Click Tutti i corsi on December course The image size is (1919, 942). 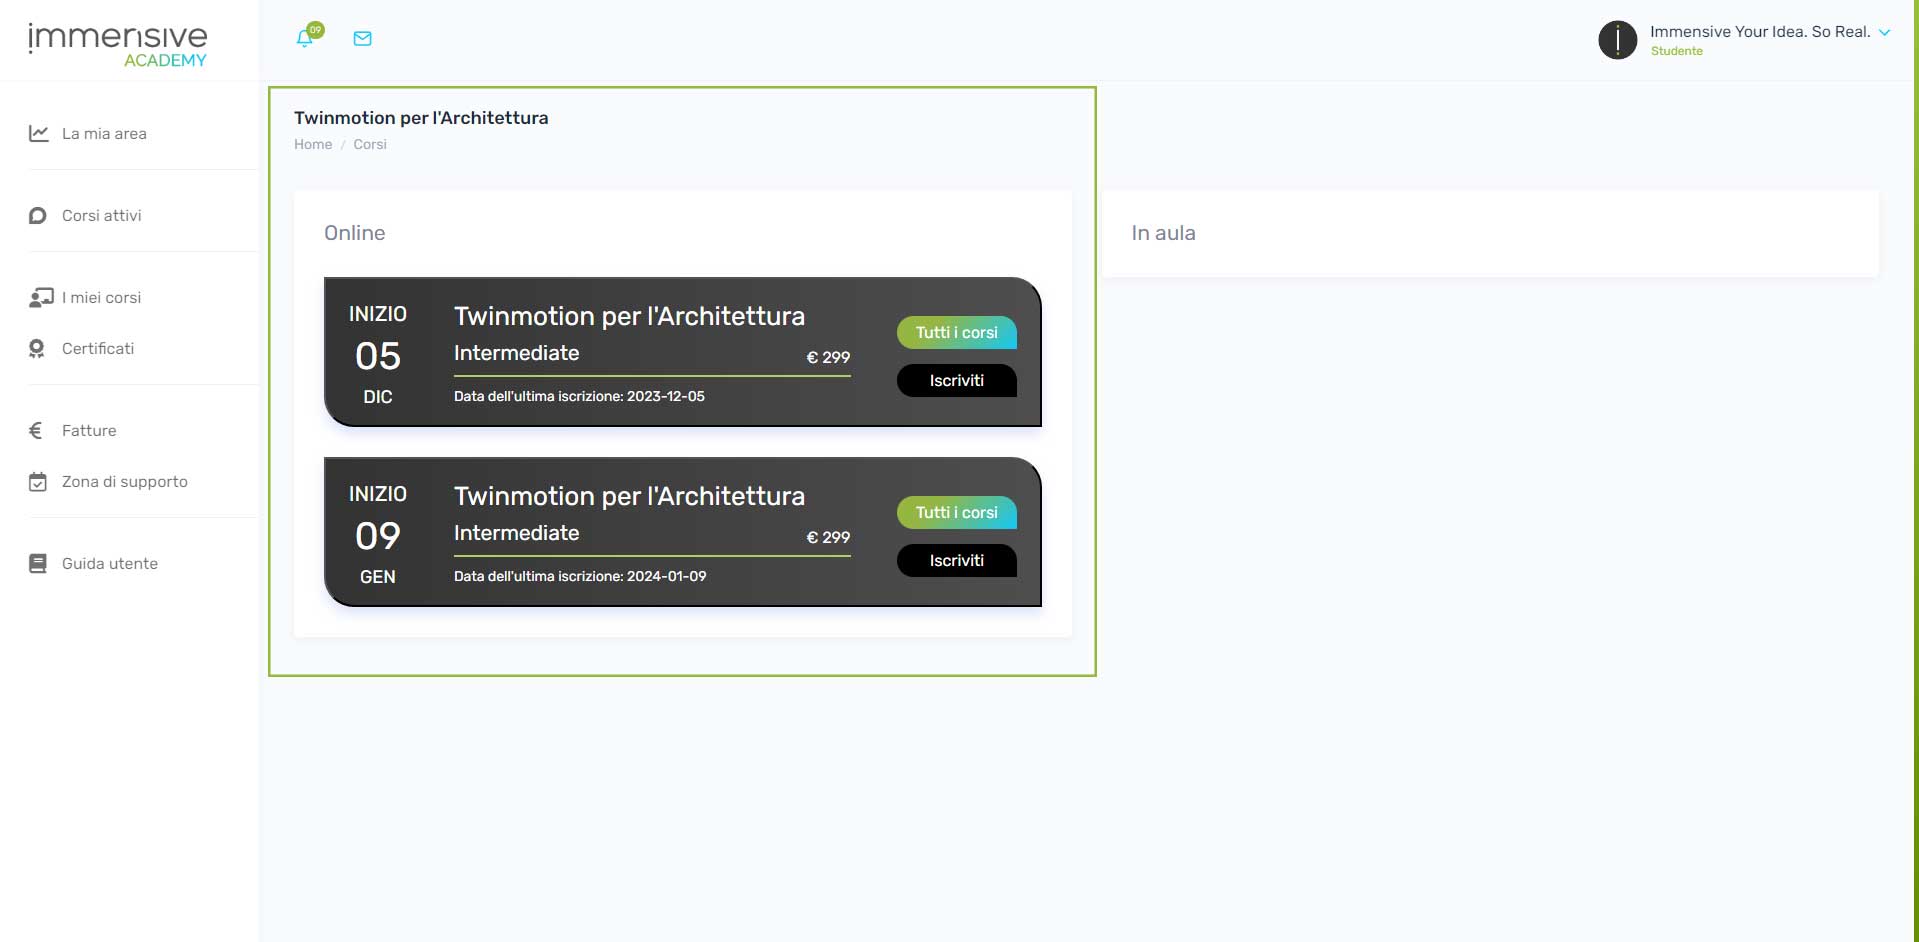tap(956, 333)
